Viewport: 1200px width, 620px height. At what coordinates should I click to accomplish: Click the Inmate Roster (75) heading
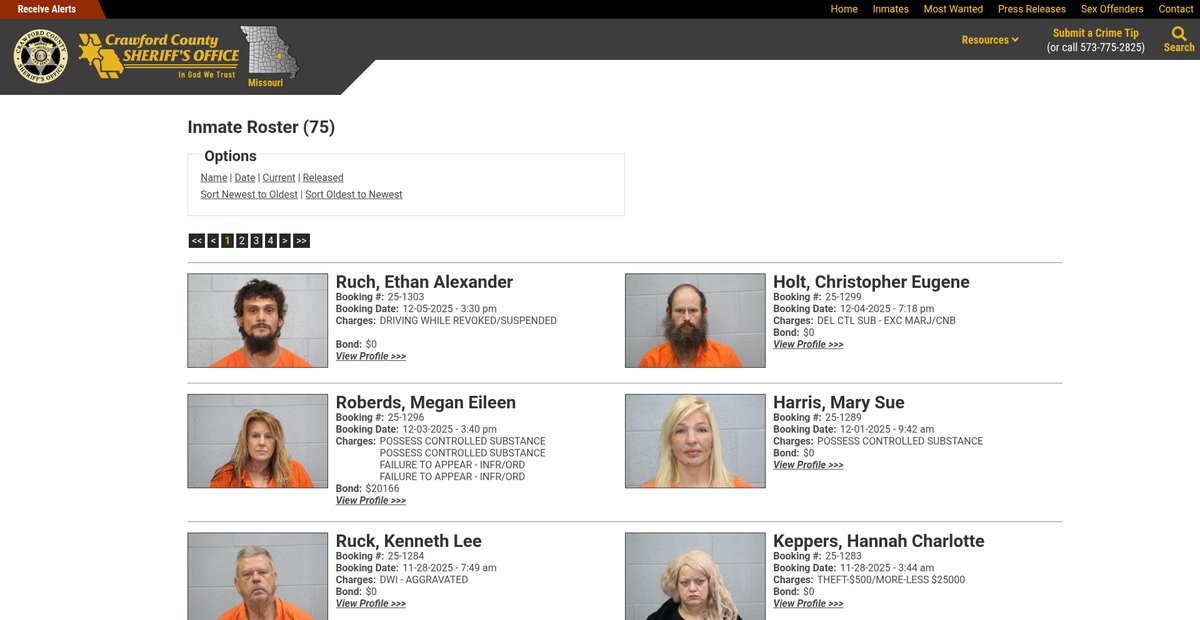261,127
